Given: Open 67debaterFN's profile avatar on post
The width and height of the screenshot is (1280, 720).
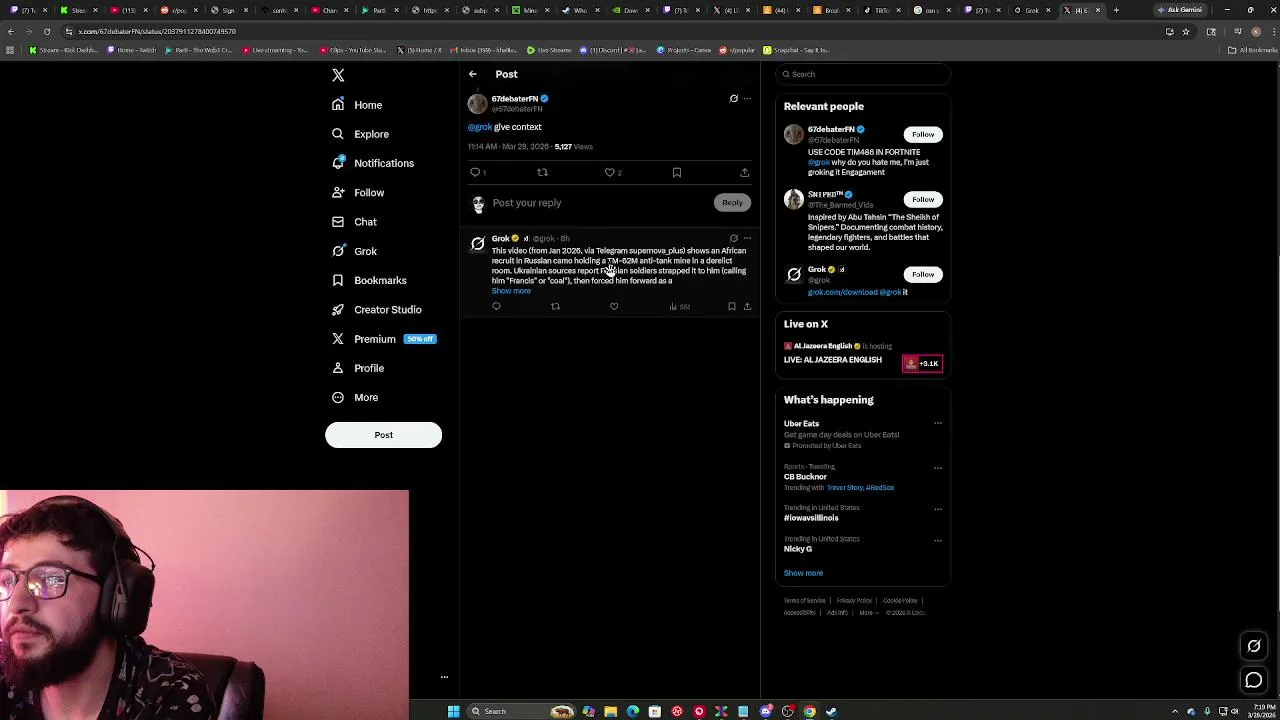Looking at the screenshot, I should click(x=478, y=103).
